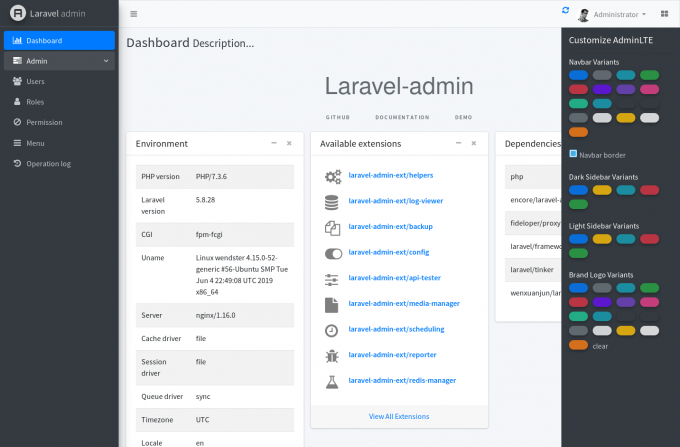Image resolution: width=680 pixels, height=447 pixels.
Task: Collapse the Available extensions card
Action: click(458, 143)
